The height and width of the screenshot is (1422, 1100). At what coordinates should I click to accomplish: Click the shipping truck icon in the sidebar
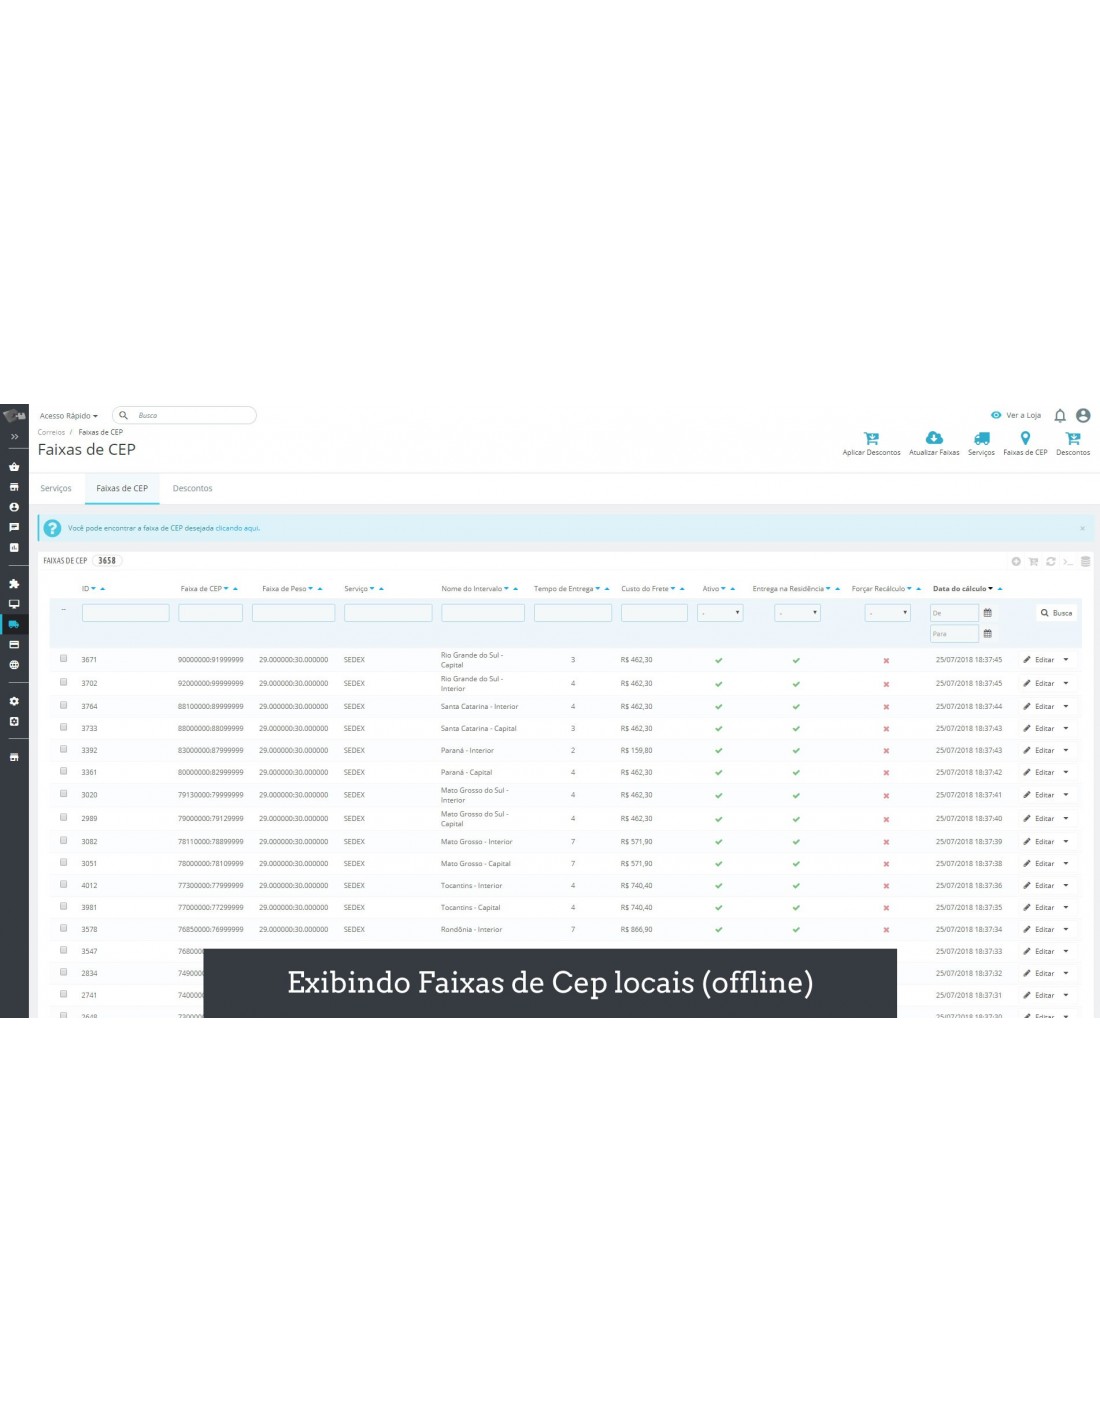point(14,624)
